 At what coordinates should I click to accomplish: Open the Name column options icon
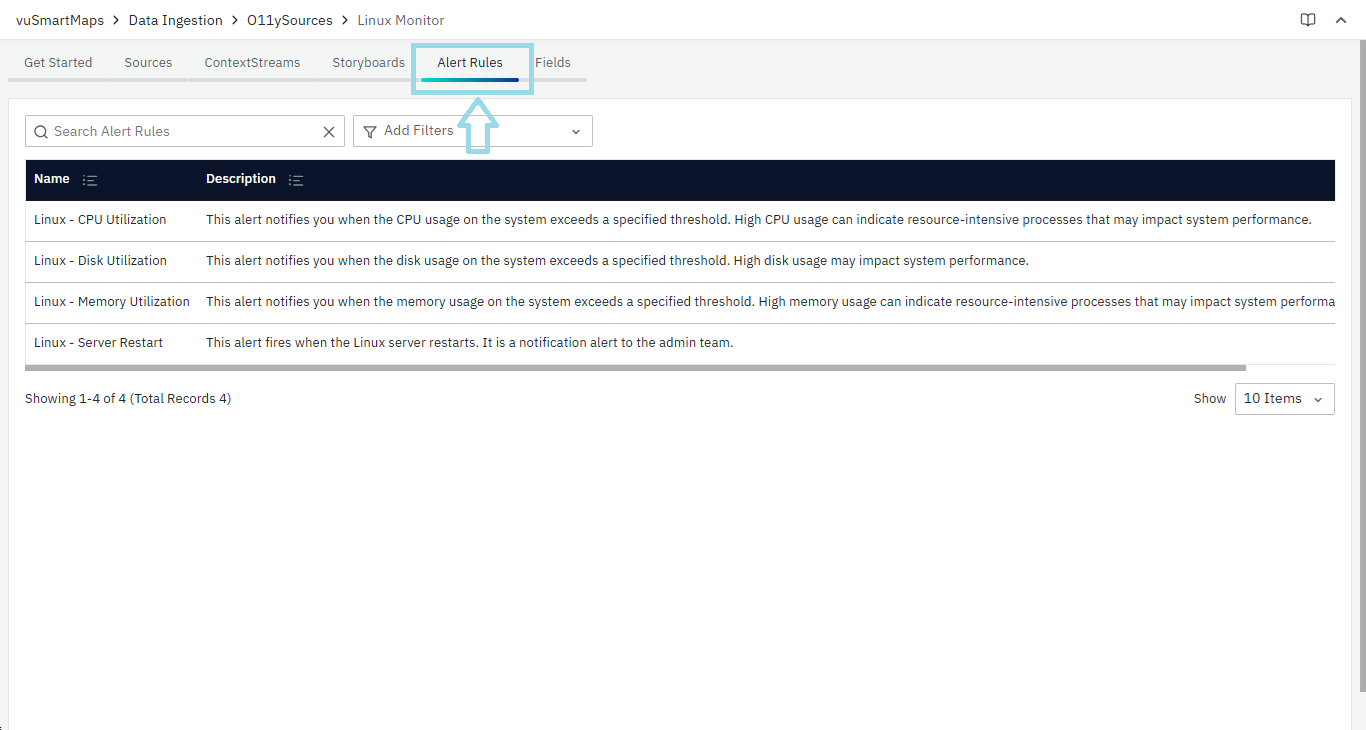(90, 179)
